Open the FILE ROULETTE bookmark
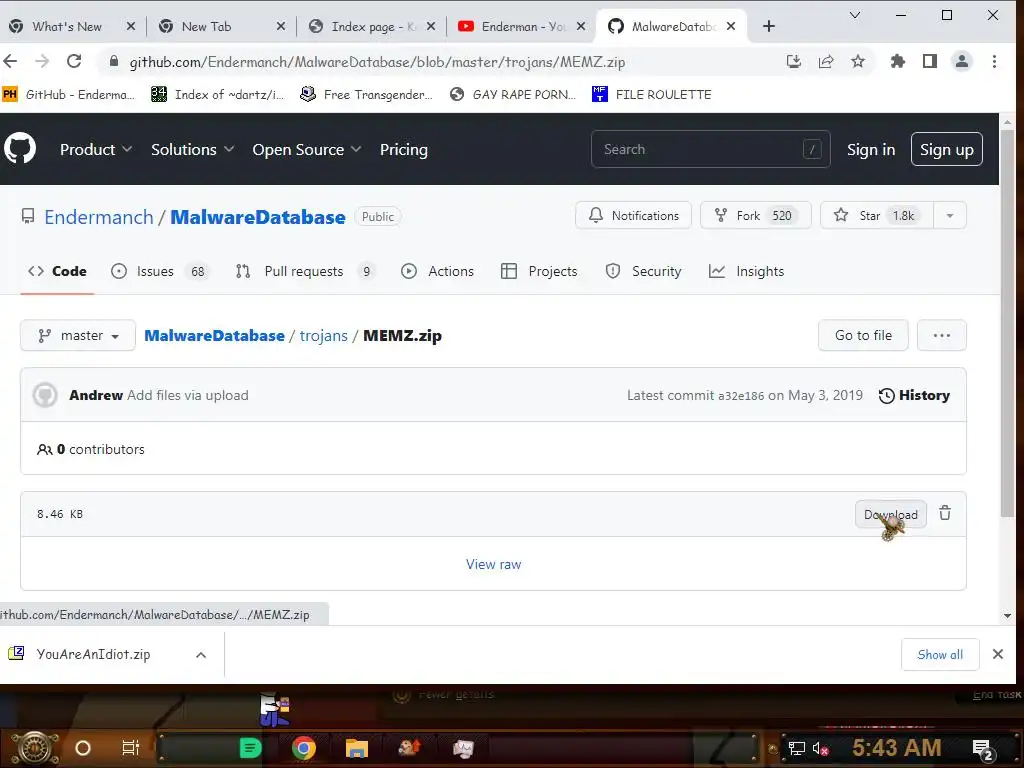 click(652, 95)
